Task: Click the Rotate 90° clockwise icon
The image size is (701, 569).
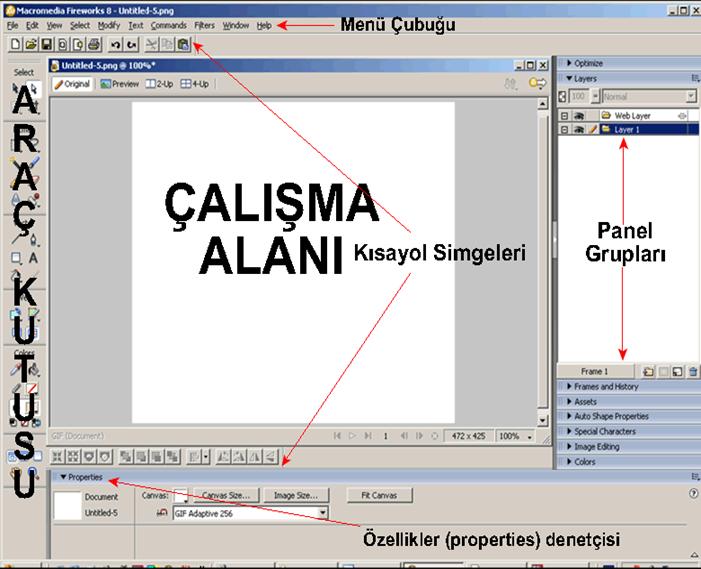Action: (x=239, y=456)
